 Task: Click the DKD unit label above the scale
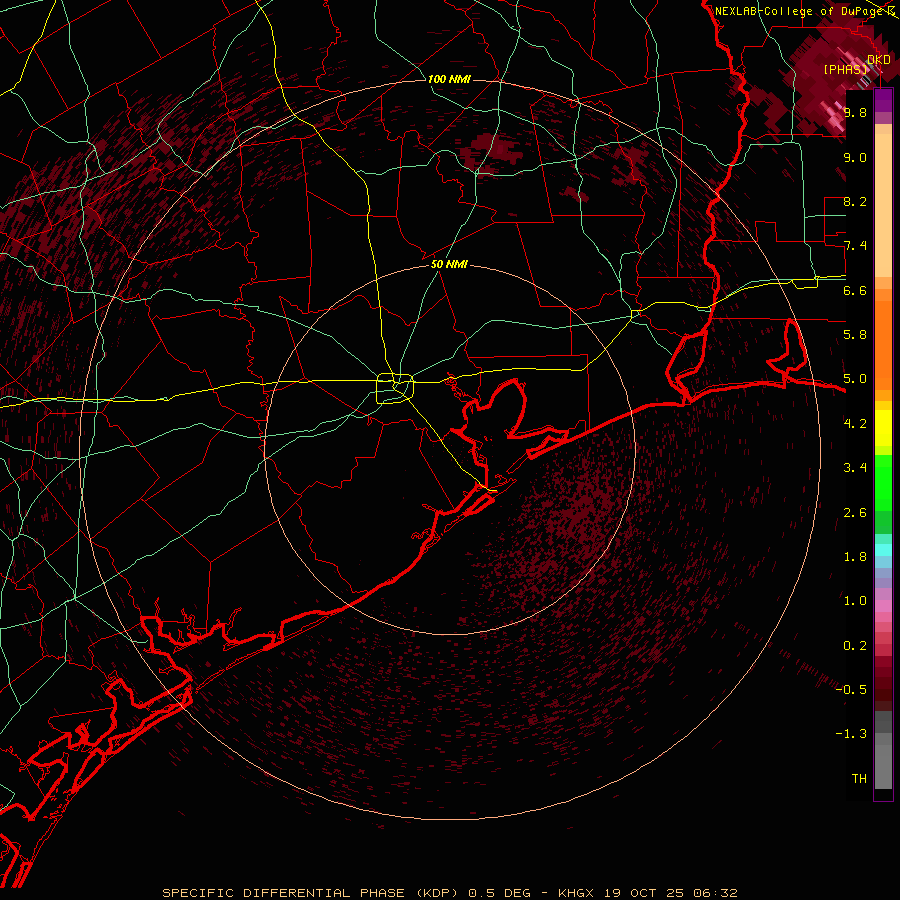pos(879,60)
